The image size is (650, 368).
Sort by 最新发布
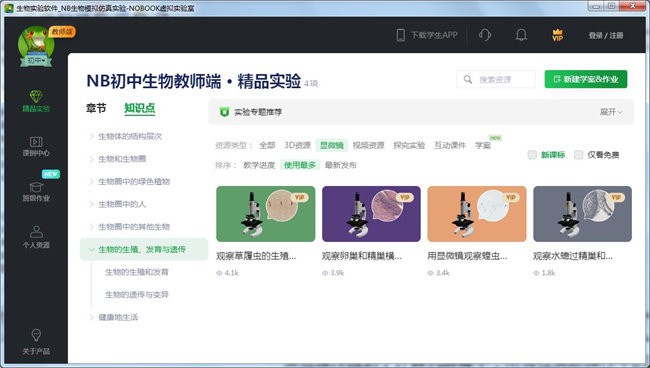(x=340, y=165)
